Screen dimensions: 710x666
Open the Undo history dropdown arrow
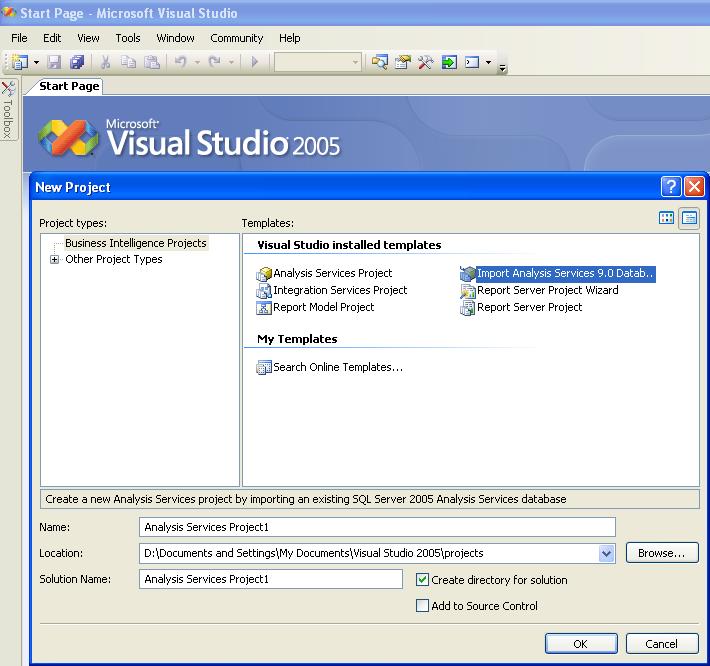point(197,62)
